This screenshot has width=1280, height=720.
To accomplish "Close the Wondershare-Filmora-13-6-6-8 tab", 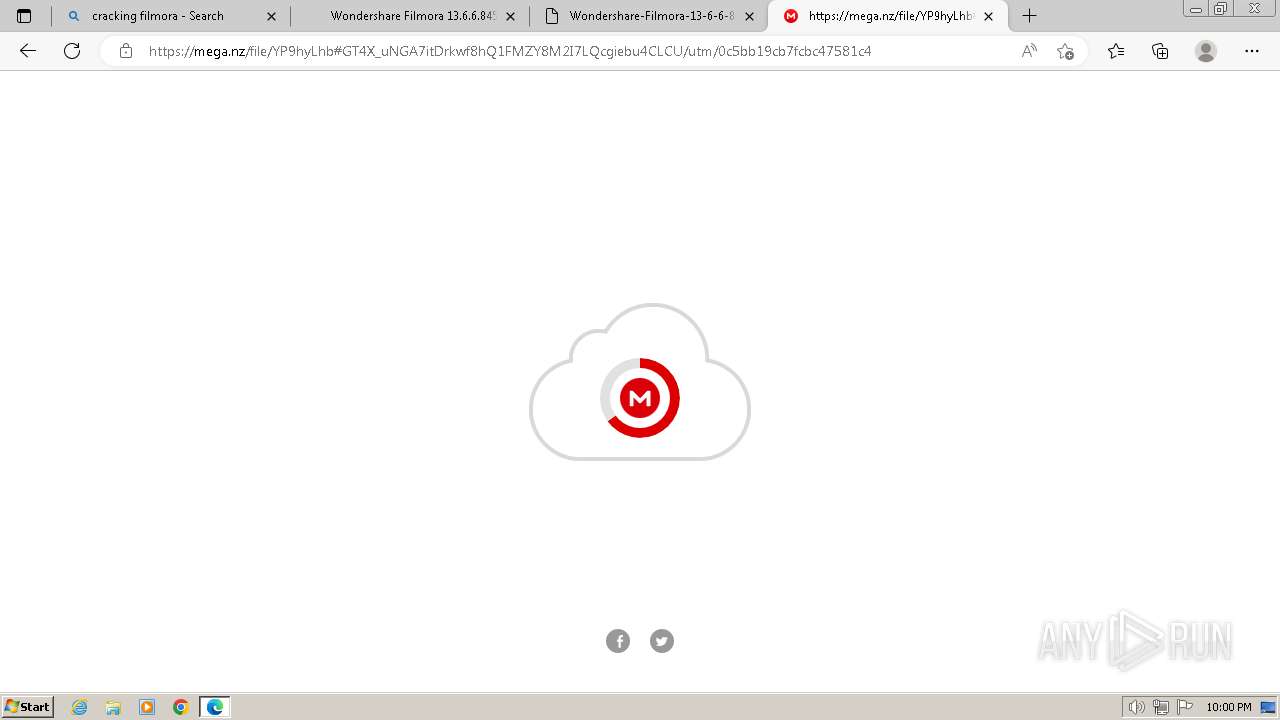I will 749,16.
